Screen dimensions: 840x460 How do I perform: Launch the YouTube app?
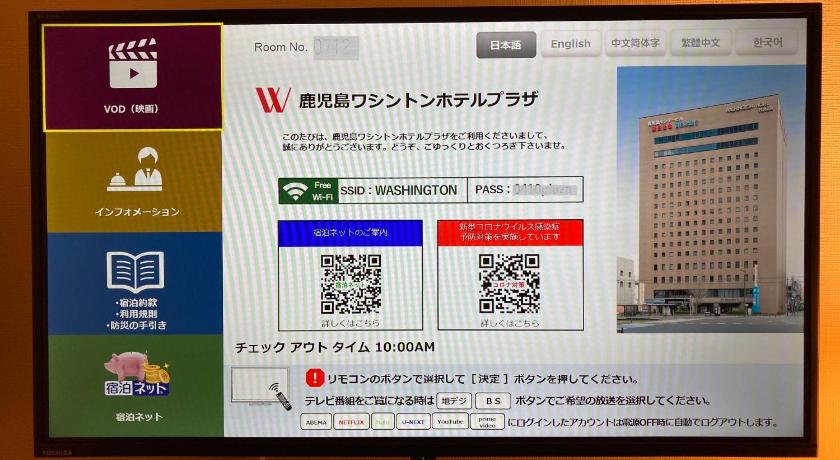click(x=450, y=421)
